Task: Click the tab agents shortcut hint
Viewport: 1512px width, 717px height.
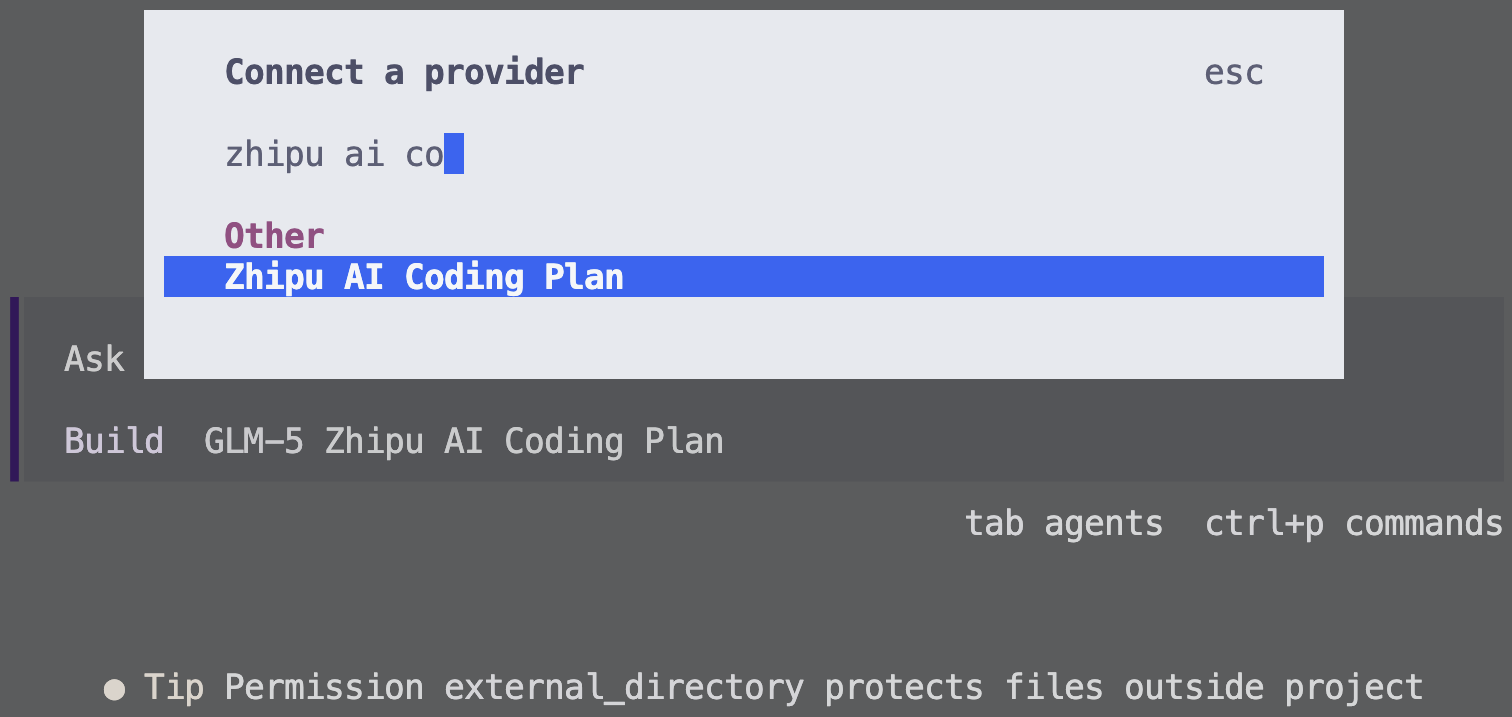Action: 1064,523
